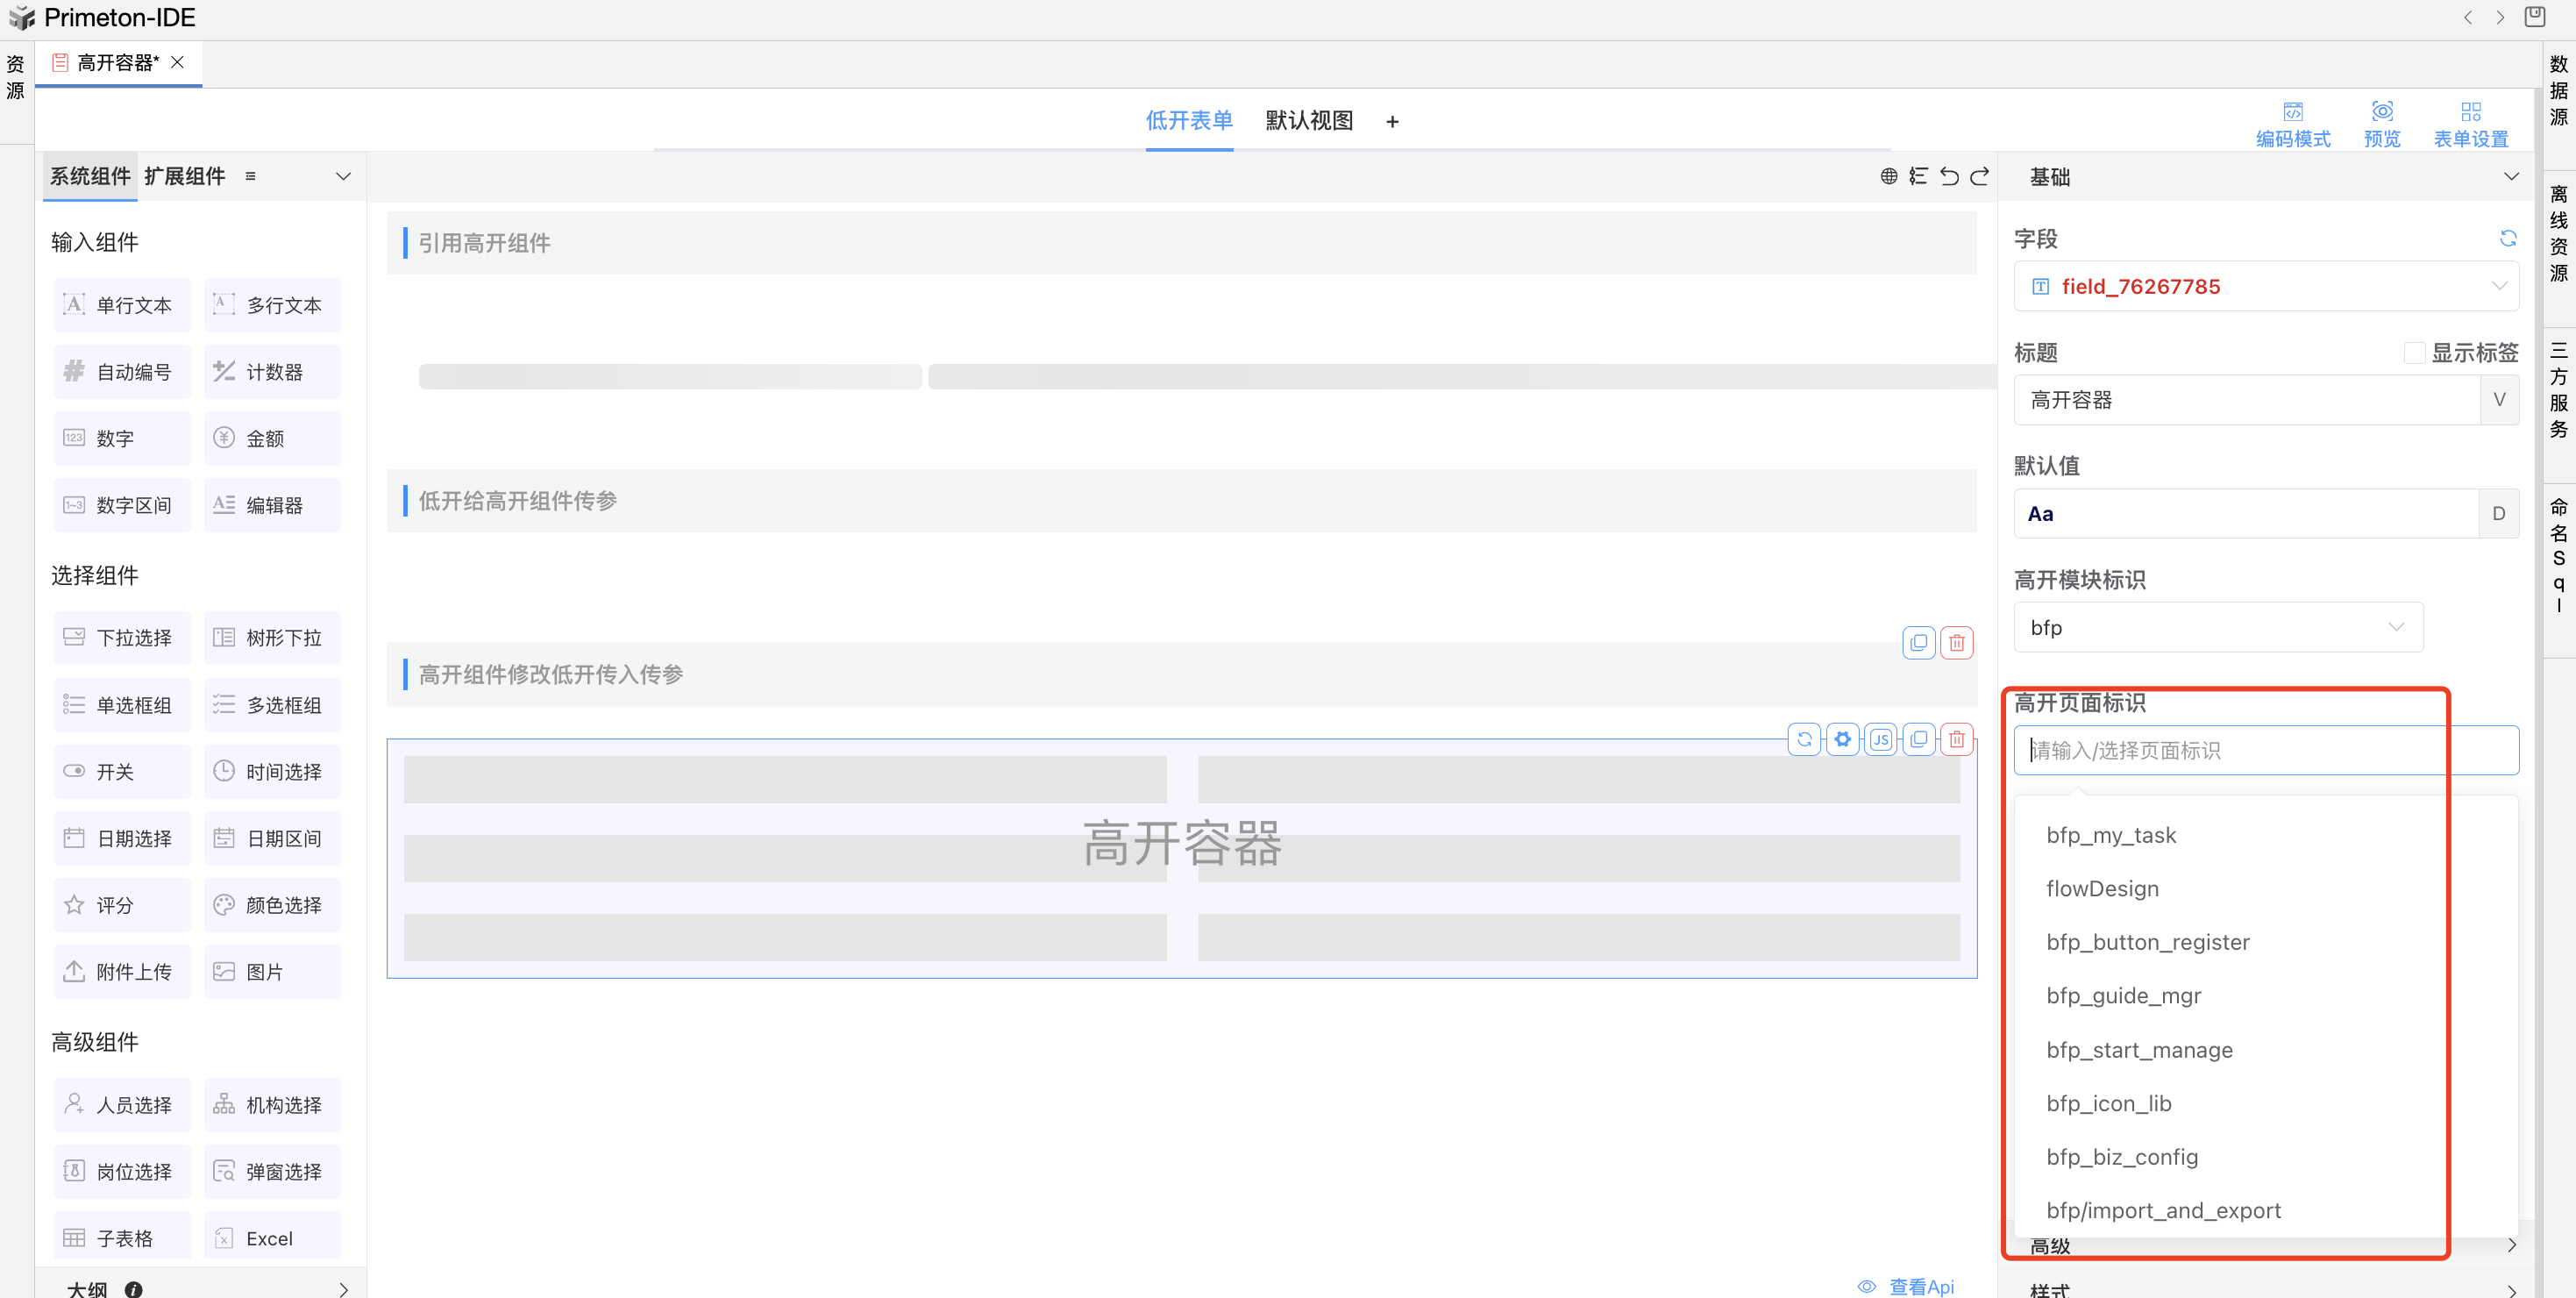Switch to the 默认视图 tab
The width and height of the screenshot is (2576, 1298).
click(1308, 120)
